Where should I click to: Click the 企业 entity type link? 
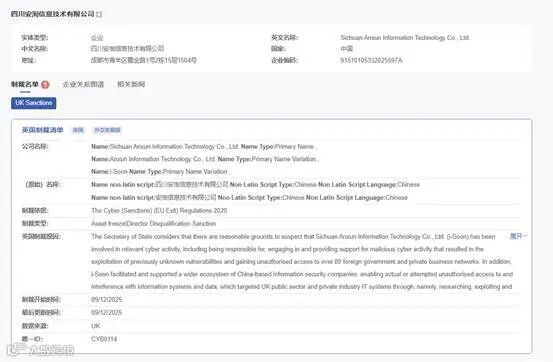97,37
